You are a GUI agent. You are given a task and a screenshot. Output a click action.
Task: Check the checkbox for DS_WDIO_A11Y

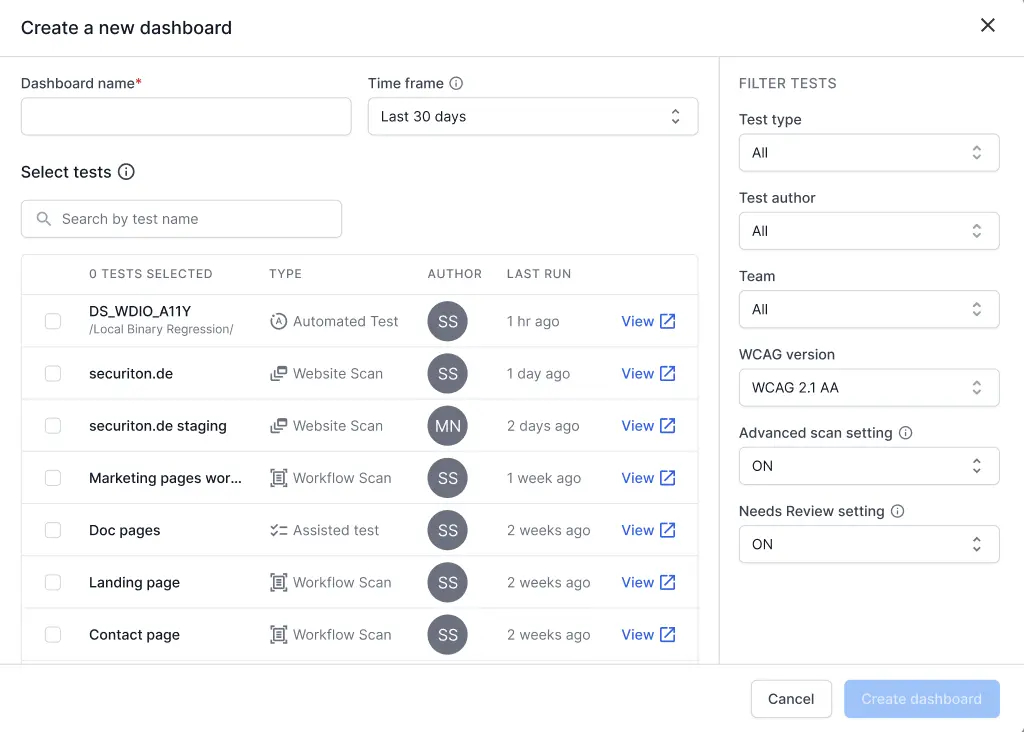click(53, 321)
